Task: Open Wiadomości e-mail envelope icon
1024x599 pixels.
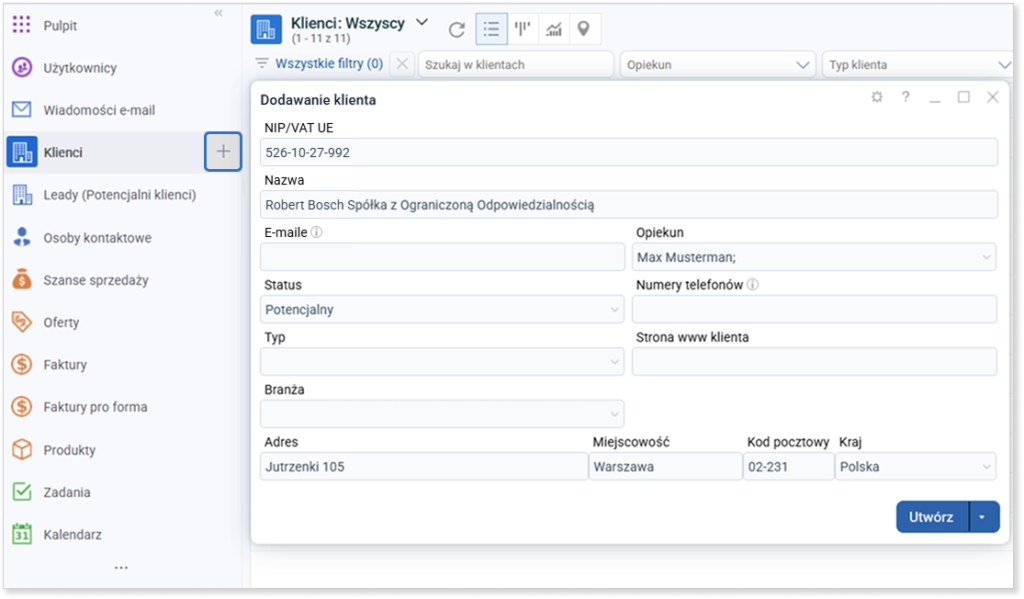Action: pos(22,110)
